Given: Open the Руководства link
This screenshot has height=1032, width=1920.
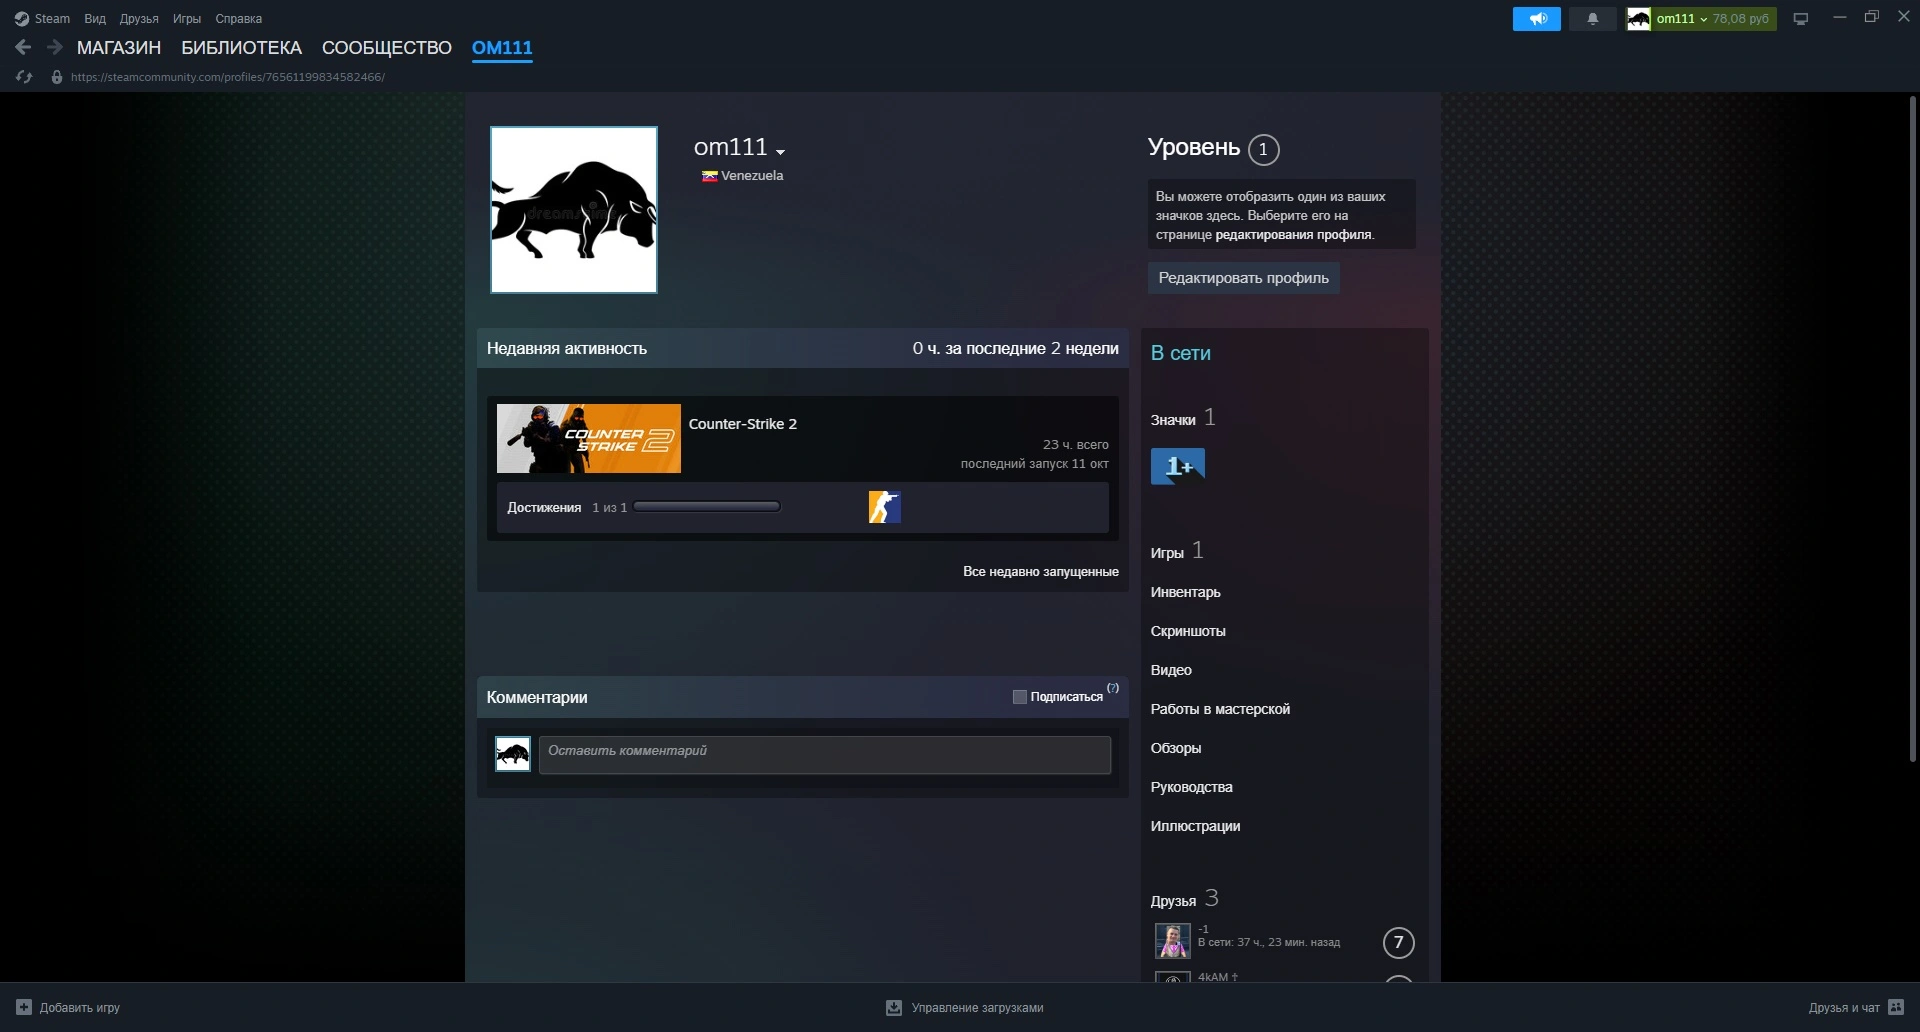Looking at the screenshot, I should pyautogui.click(x=1192, y=787).
